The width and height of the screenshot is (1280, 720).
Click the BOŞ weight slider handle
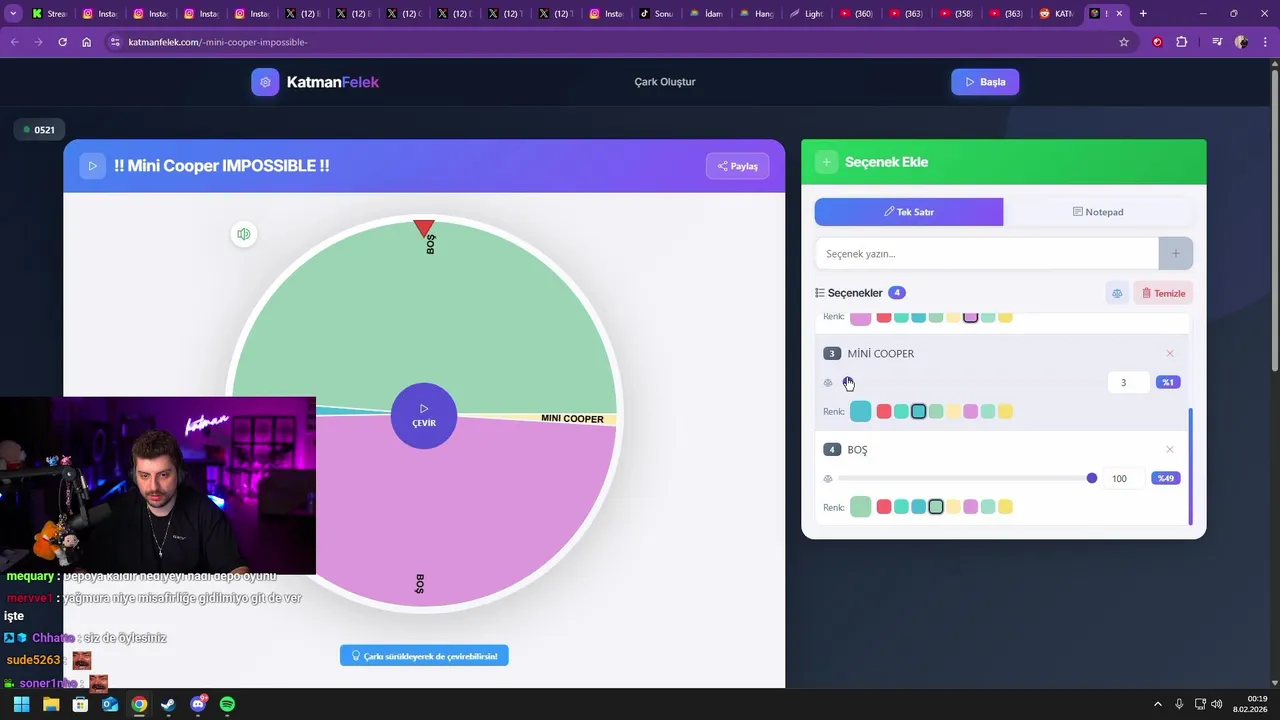click(x=1092, y=479)
